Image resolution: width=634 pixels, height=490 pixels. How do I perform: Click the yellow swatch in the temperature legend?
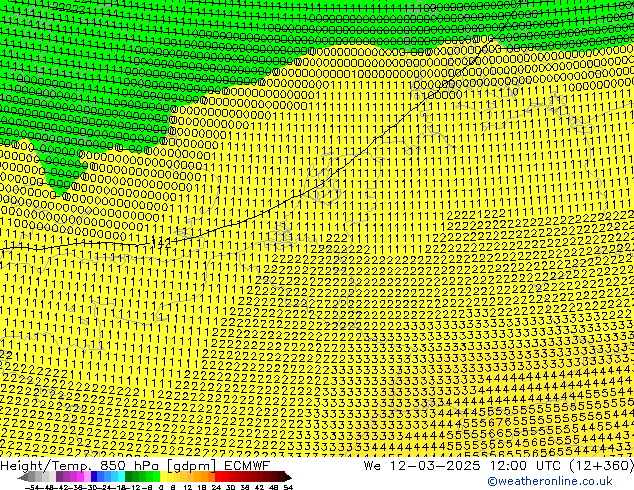(163, 477)
